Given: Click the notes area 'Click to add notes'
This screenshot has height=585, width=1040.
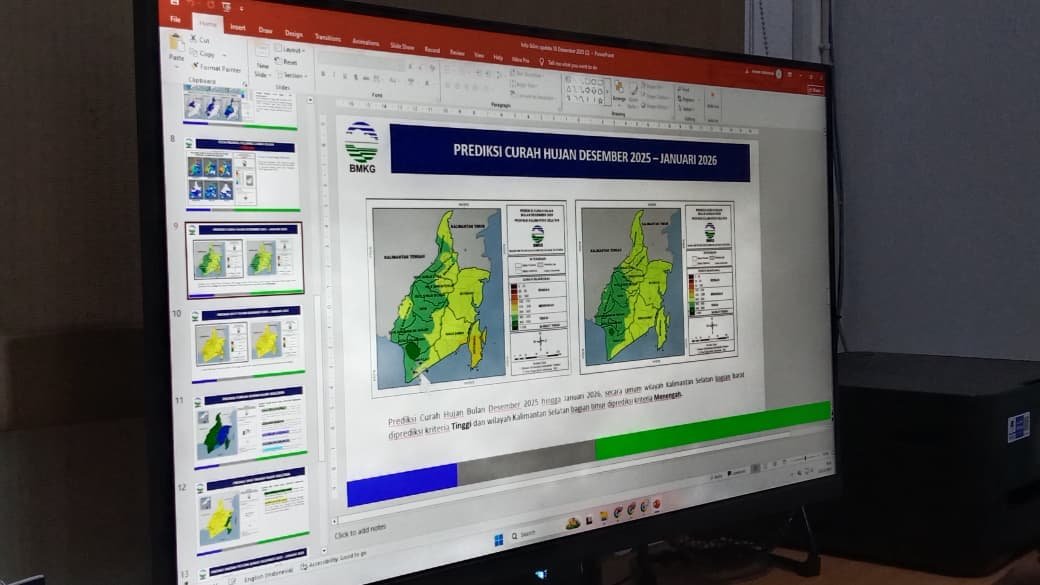Looking at the screenshot, I should 359,531.
